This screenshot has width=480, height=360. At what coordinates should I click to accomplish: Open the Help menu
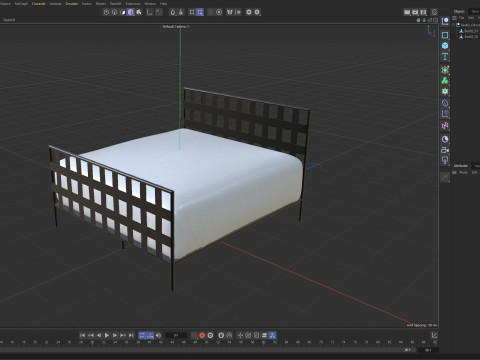[x=163, y=4]
